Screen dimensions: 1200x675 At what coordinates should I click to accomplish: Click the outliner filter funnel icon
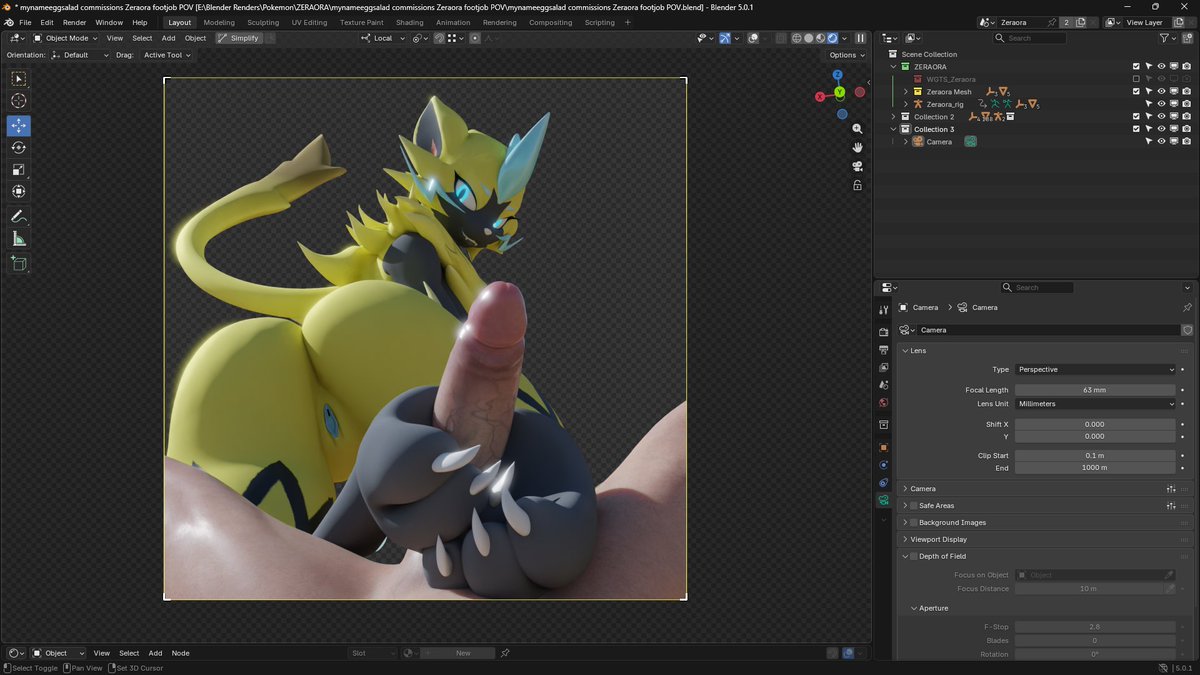tap(1164, 38)
